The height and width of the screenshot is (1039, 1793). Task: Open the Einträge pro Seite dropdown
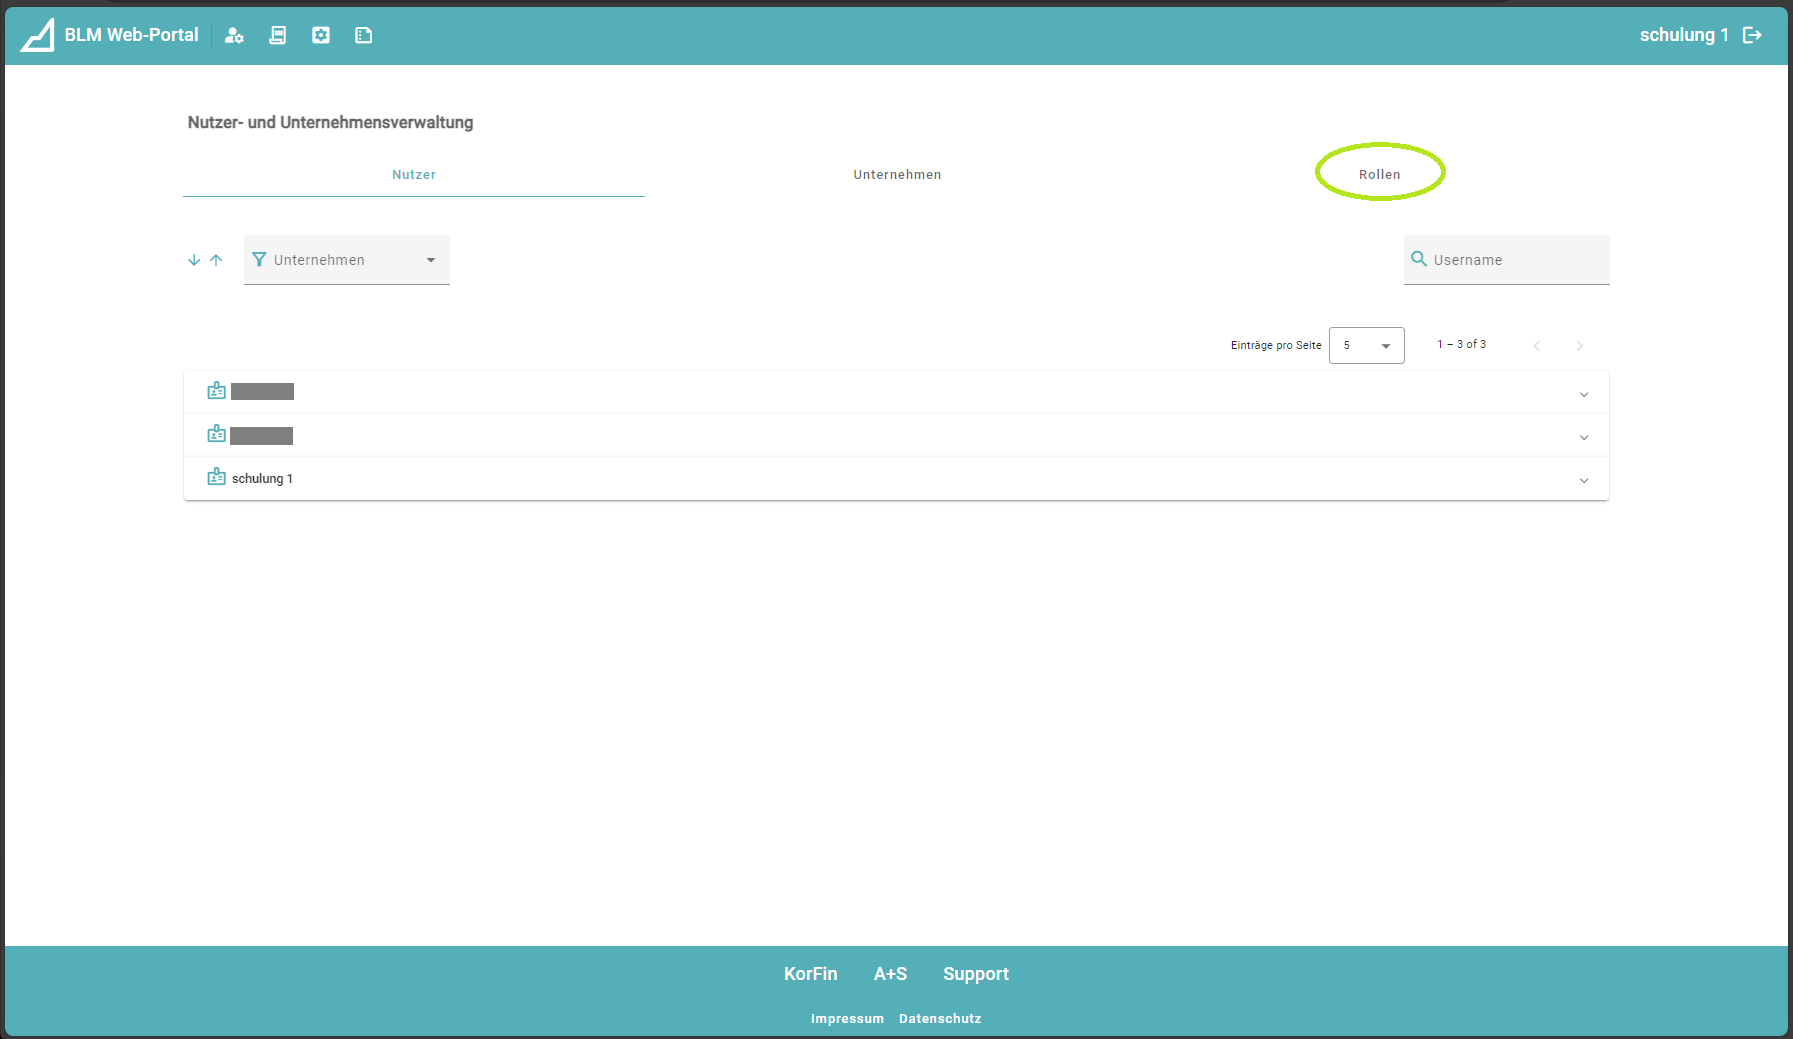tap(1366, 345)
